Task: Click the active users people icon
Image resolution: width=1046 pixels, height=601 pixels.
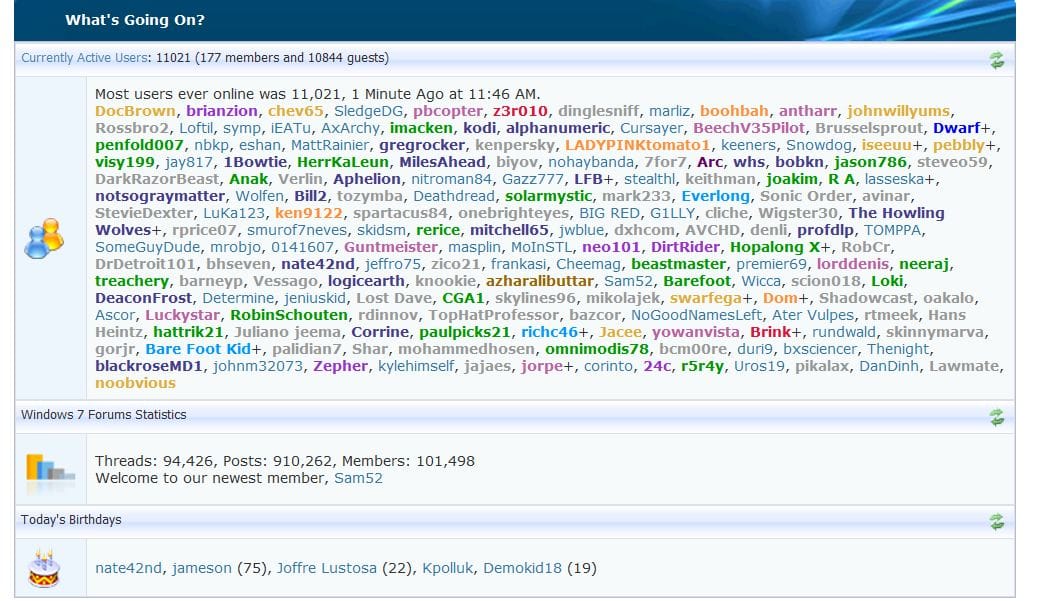Action: pyautogui.click(x=44, y=238)
